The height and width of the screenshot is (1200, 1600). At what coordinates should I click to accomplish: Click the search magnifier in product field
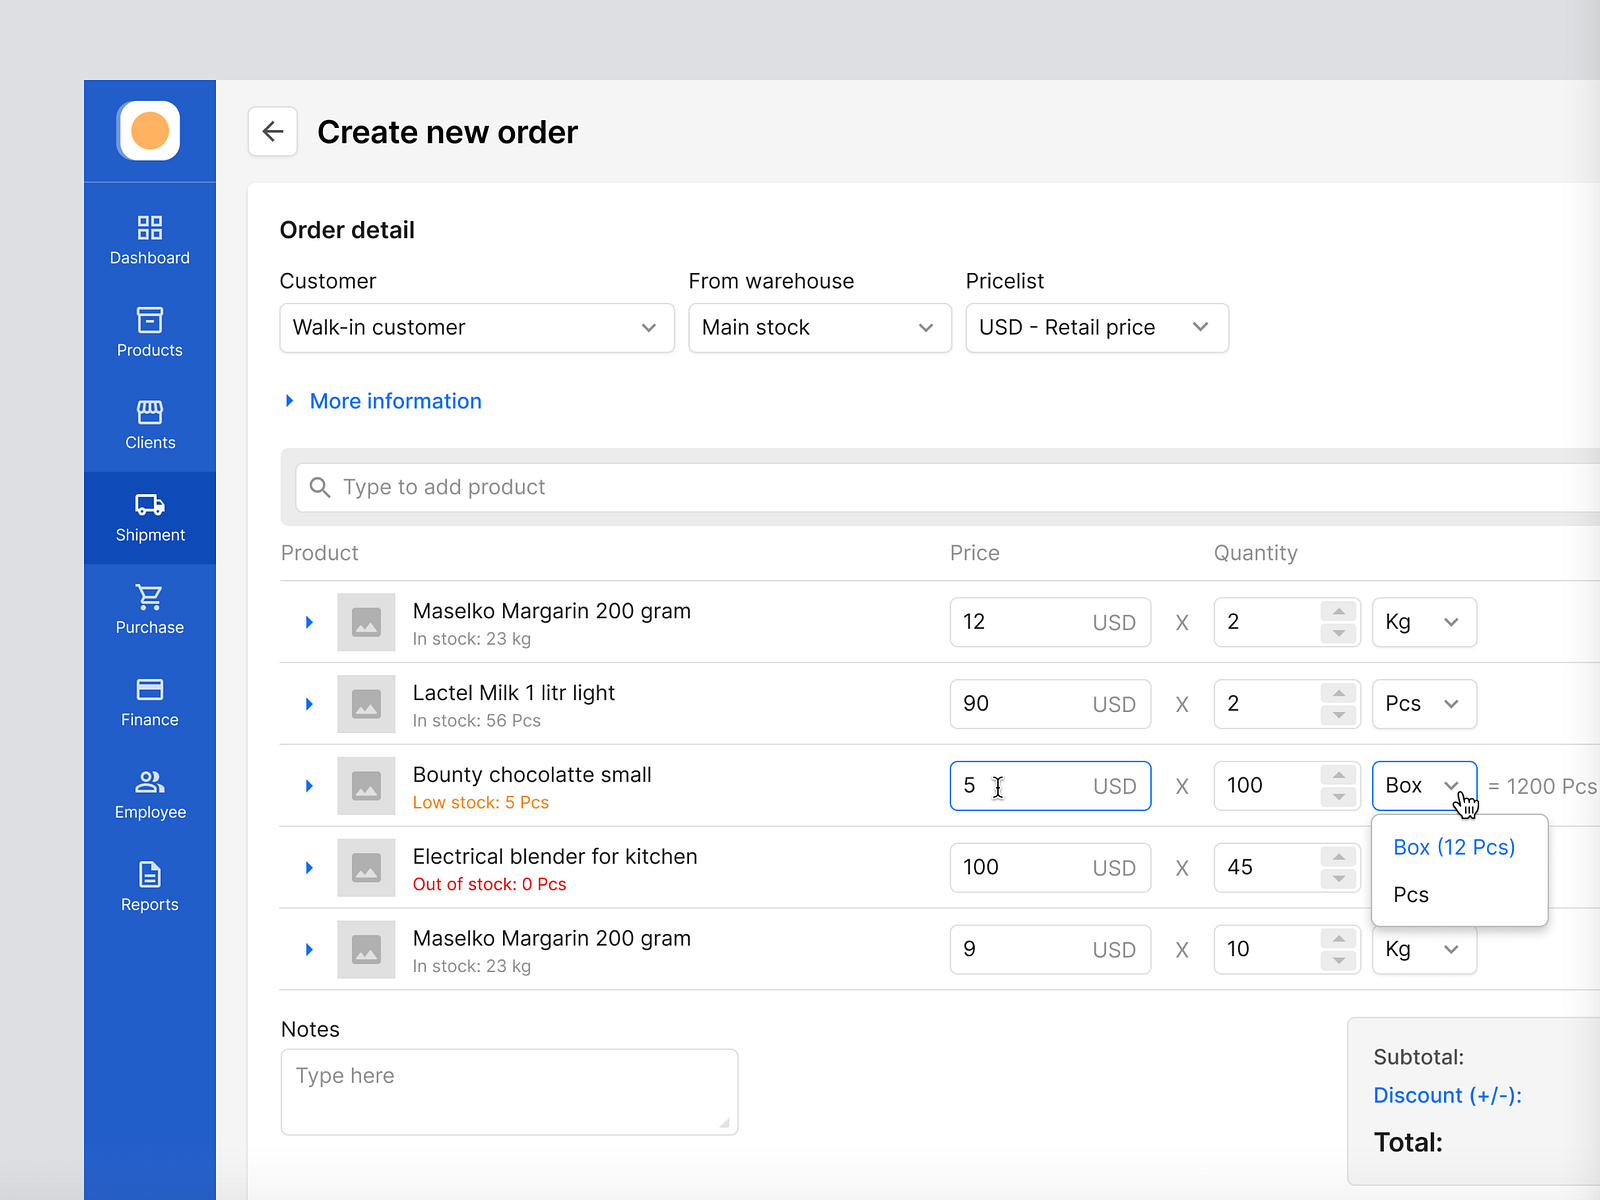[320, 487]
